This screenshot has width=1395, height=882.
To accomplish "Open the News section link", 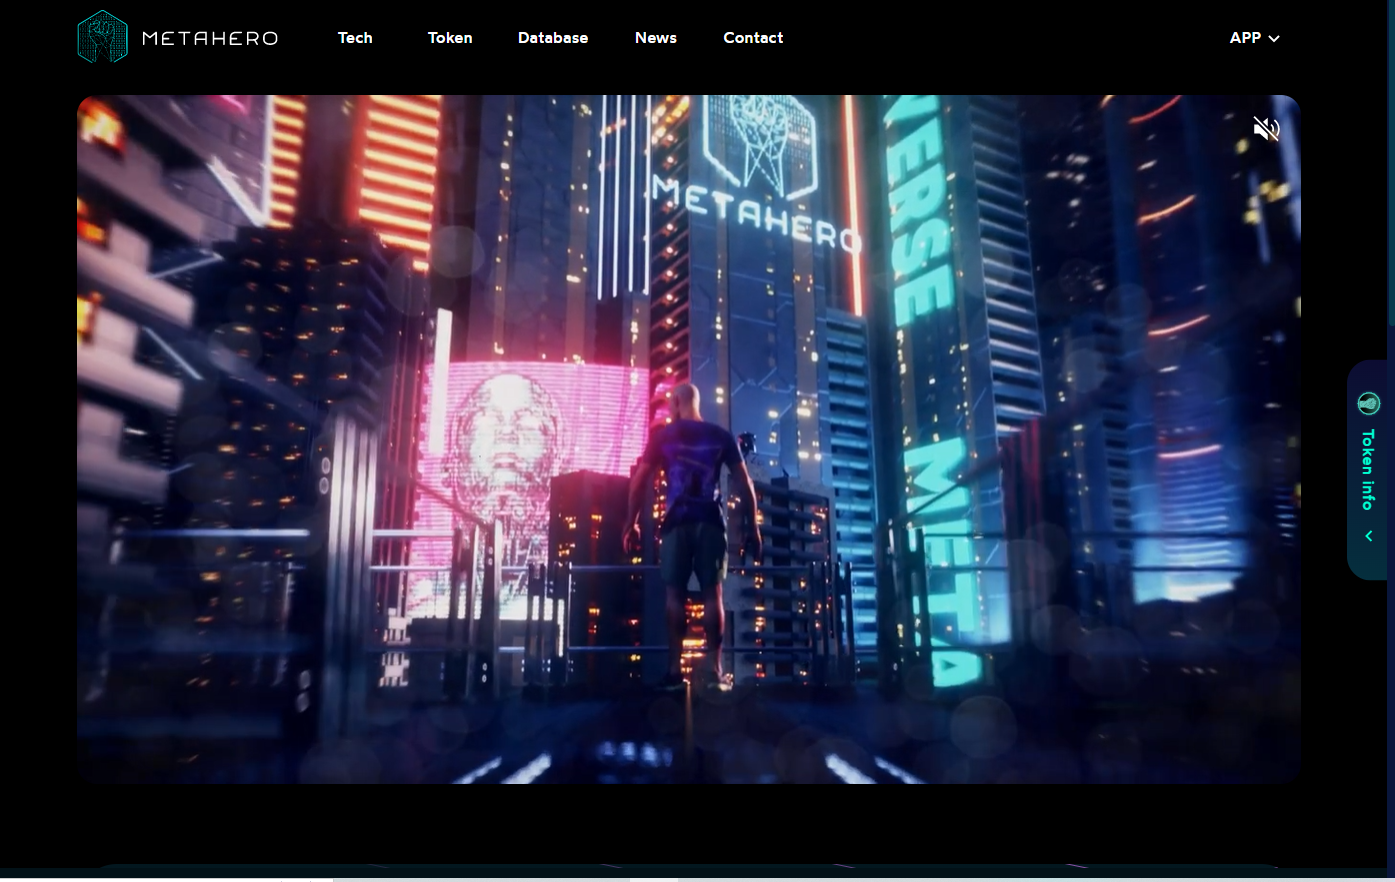I will coord(656,38).
